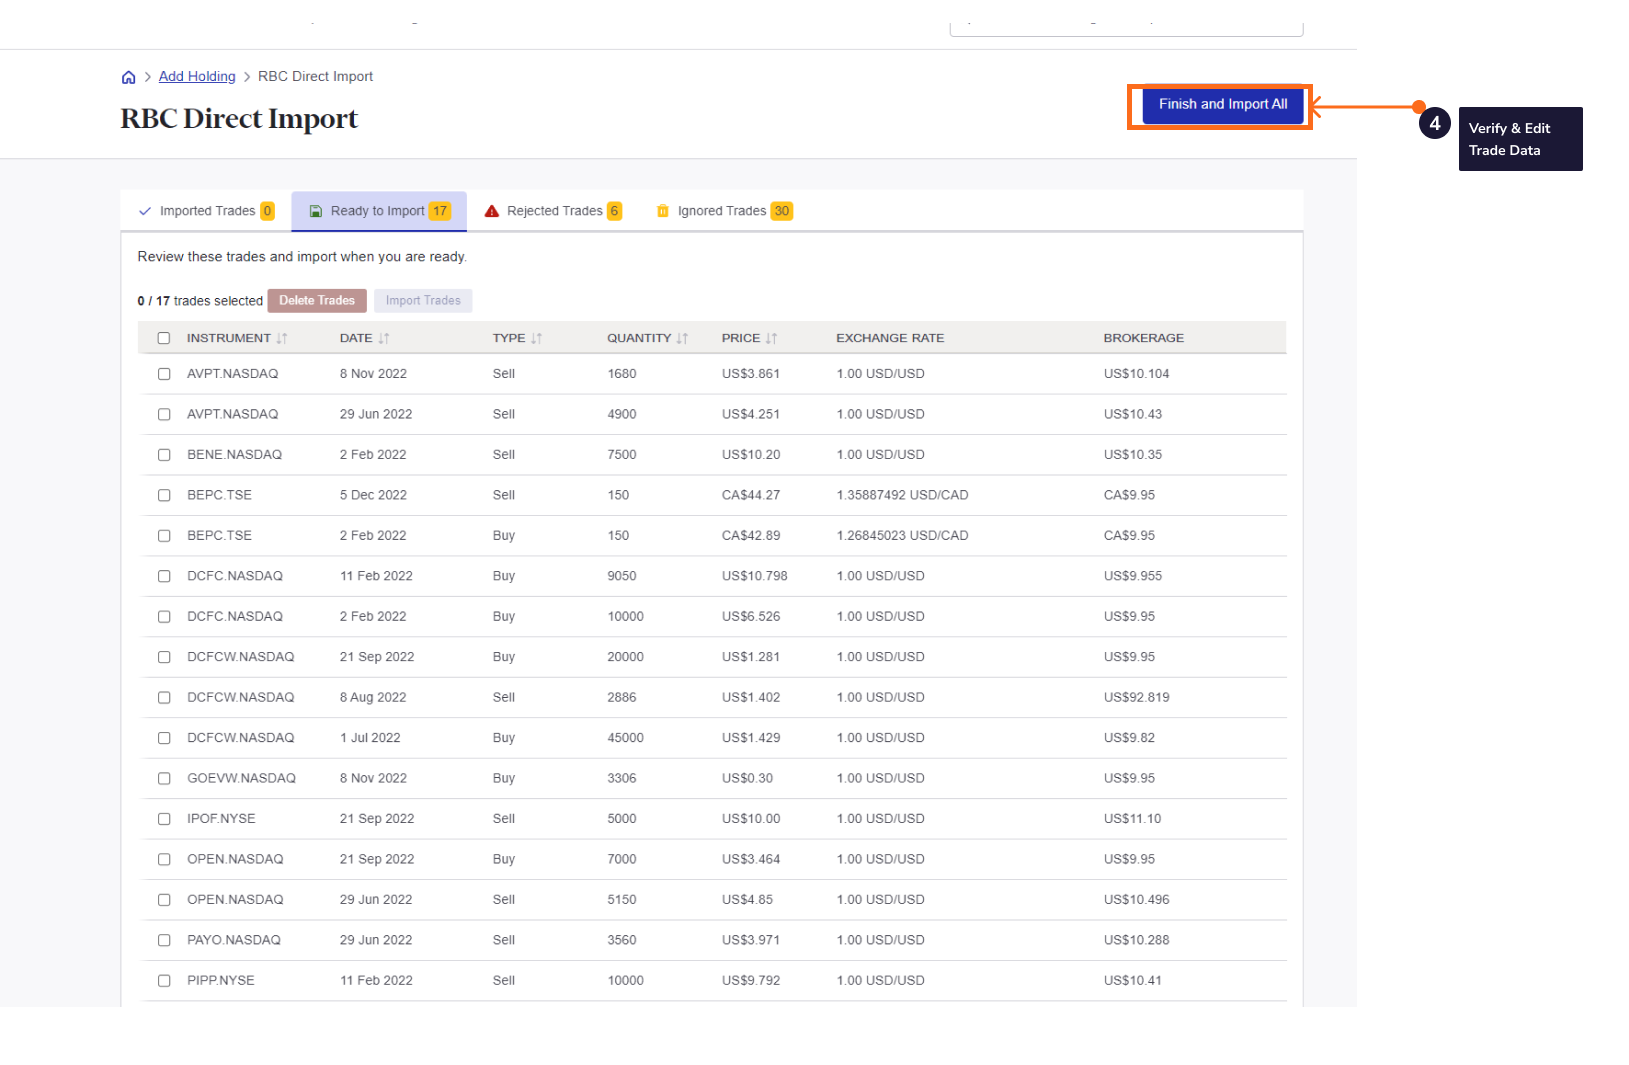The width and height of the screenshot is (1629, 1065).
Task: Click the 1.35887492 USD/CAD exchange rate
Action: pos(902,495)
